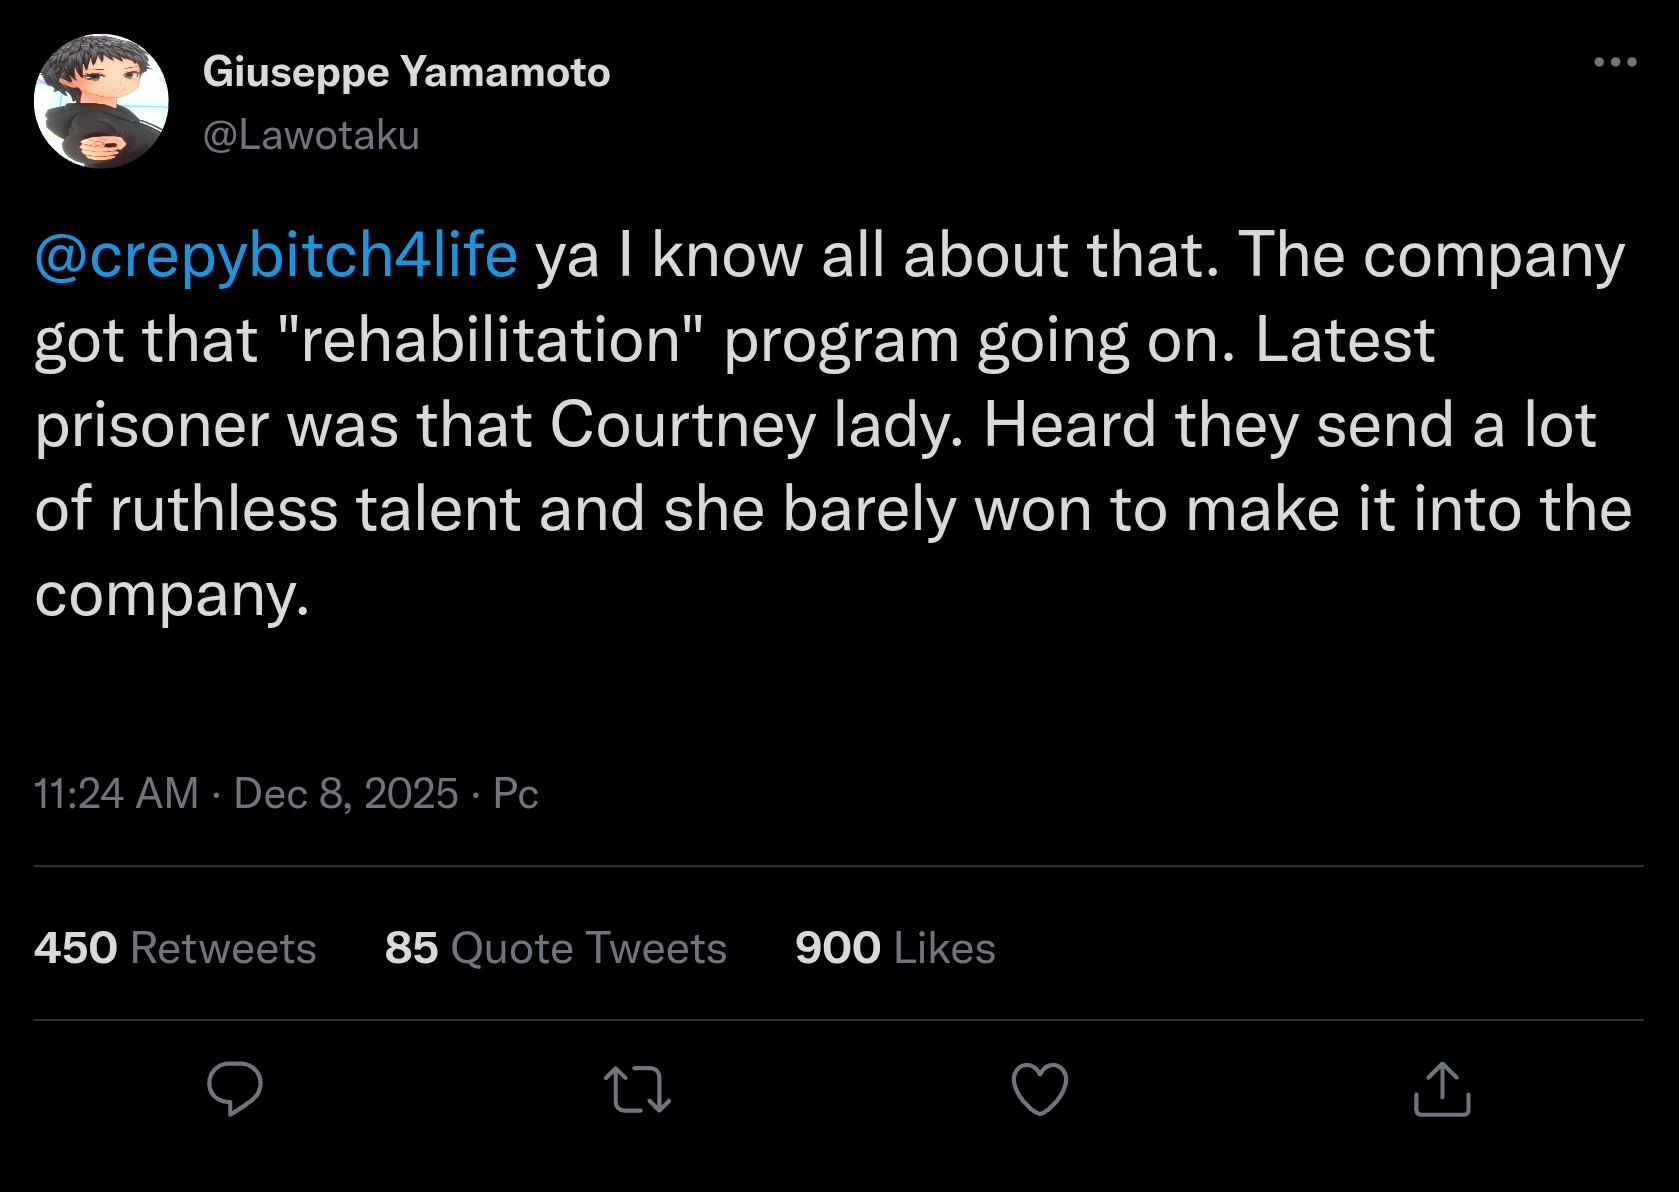The image size is (1679, 1192).
Task: Open the Giuseppe Yamamoto display name
Action: click(x=406, y=72)
